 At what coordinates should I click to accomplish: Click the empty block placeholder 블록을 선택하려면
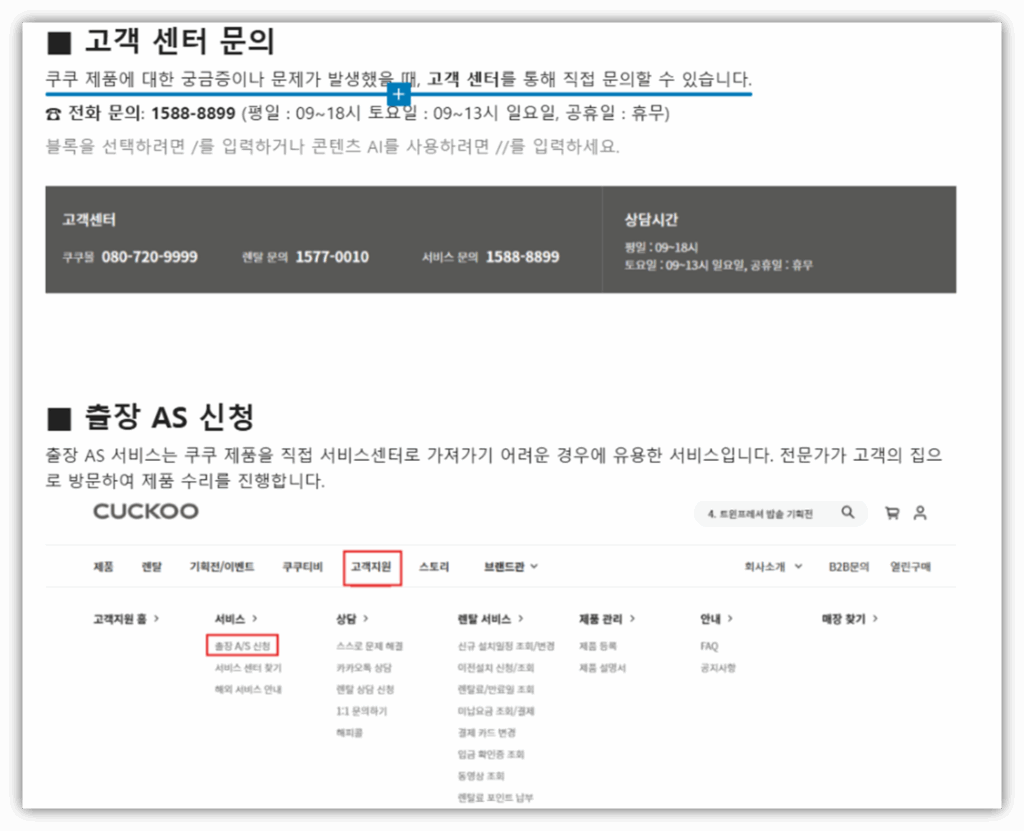(332, 146)
